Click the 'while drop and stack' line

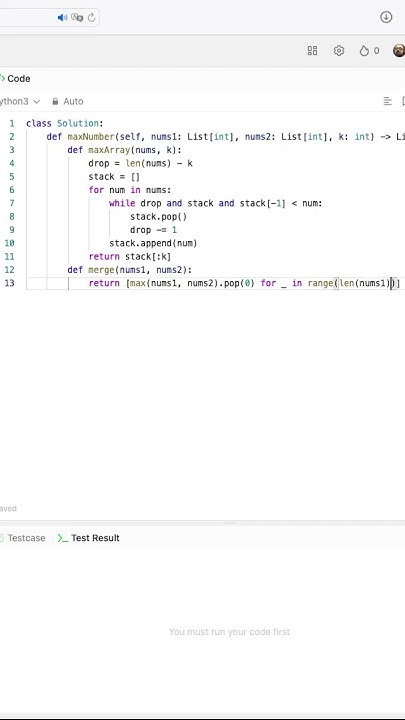click(216, 203)
